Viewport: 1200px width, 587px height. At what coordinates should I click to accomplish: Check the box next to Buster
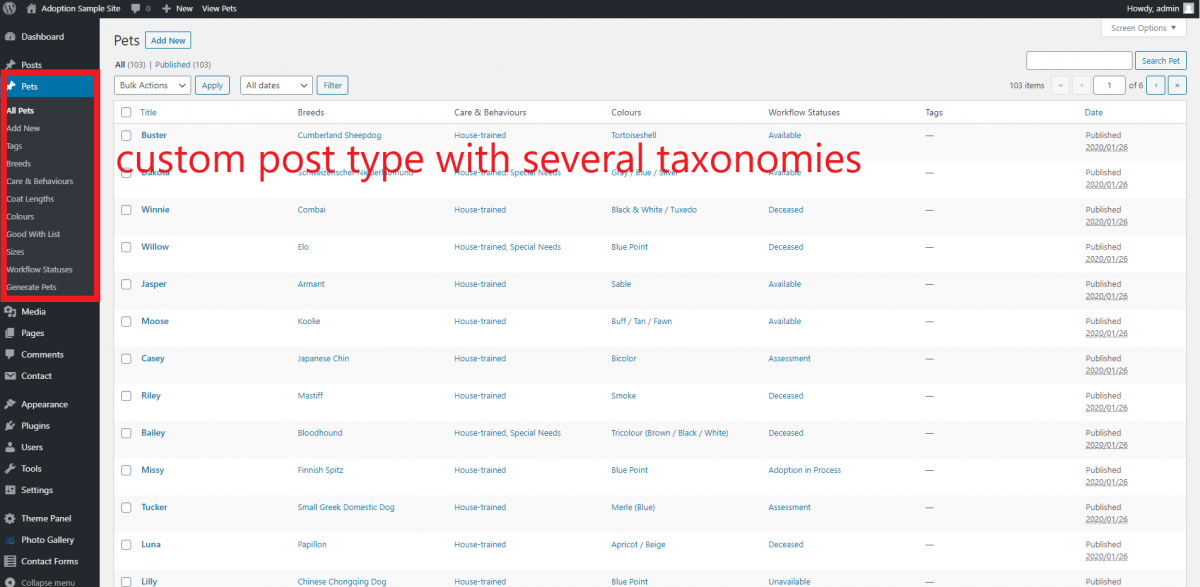pyautogui.click(x=126, y=135)
